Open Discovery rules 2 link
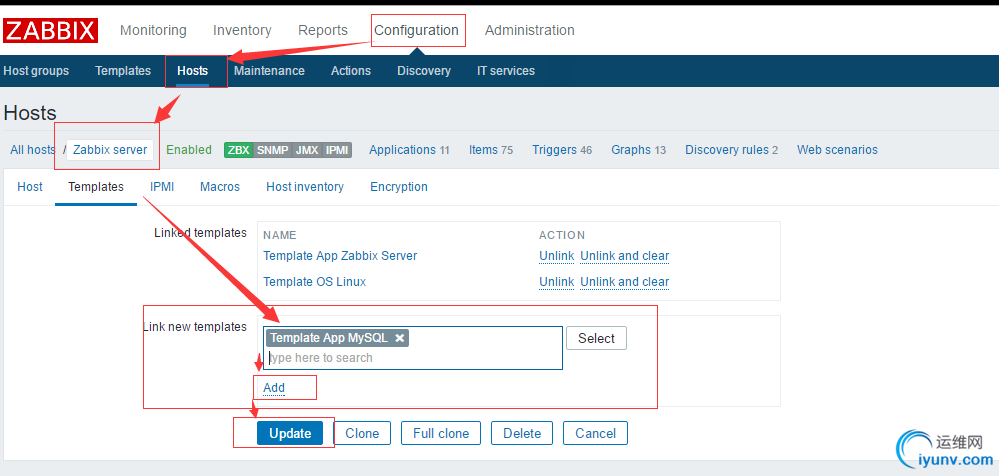 pos(731,150)
